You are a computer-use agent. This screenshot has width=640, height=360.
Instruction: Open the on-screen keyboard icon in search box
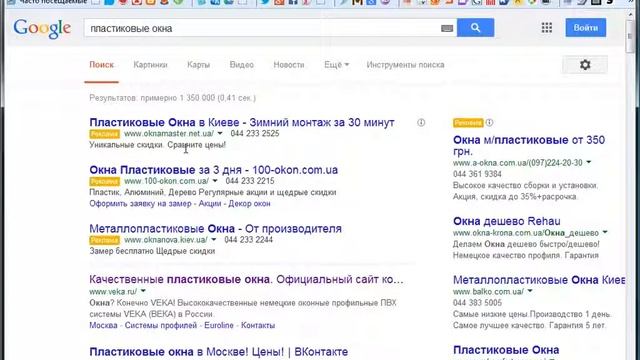(447, 28)
